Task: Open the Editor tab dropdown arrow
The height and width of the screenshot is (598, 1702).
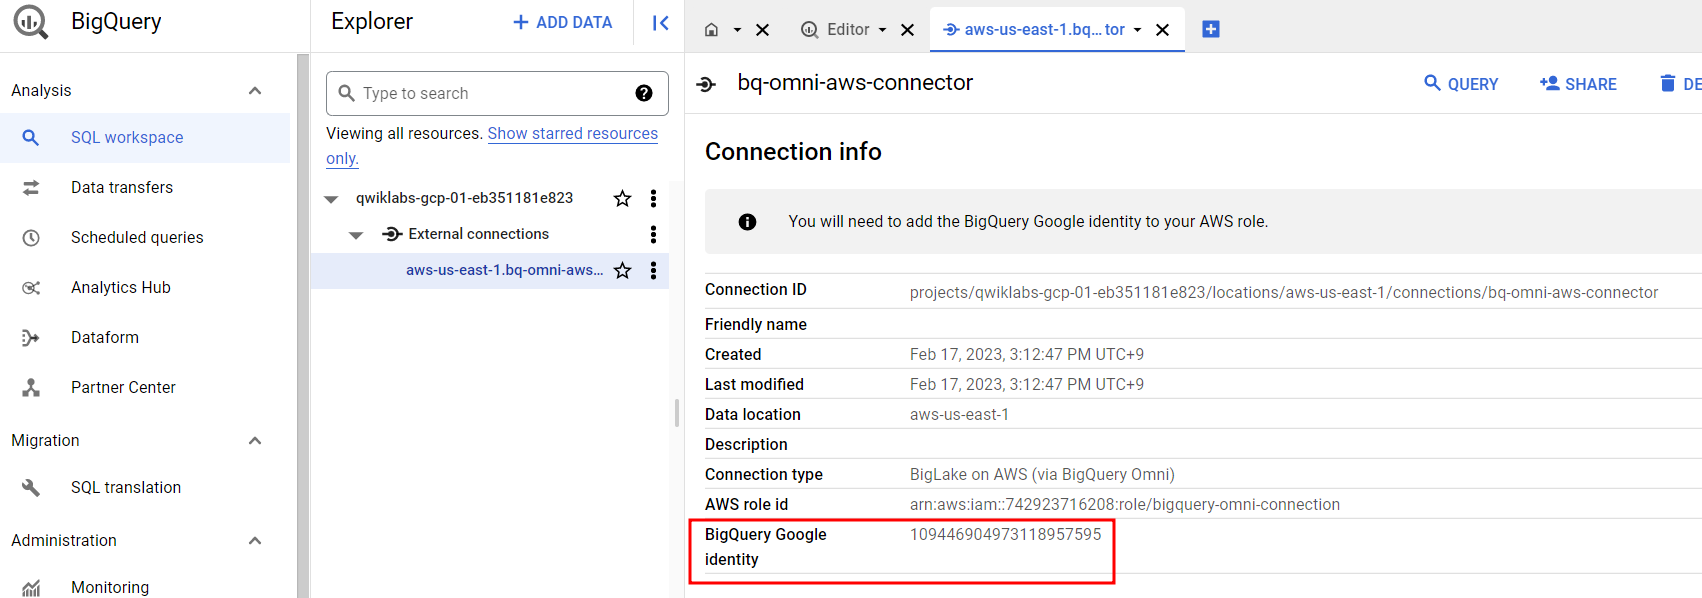Action: pyautogui.click(x=882, y=30)
